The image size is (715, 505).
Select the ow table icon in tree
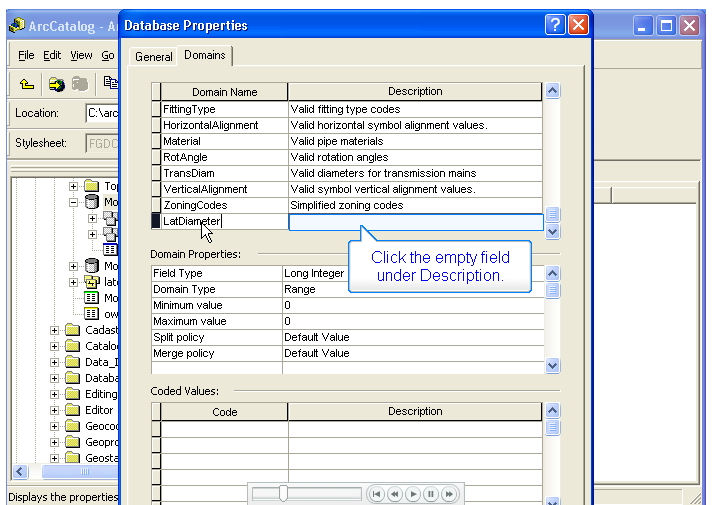pyautogui.click(x=91, y=314)
